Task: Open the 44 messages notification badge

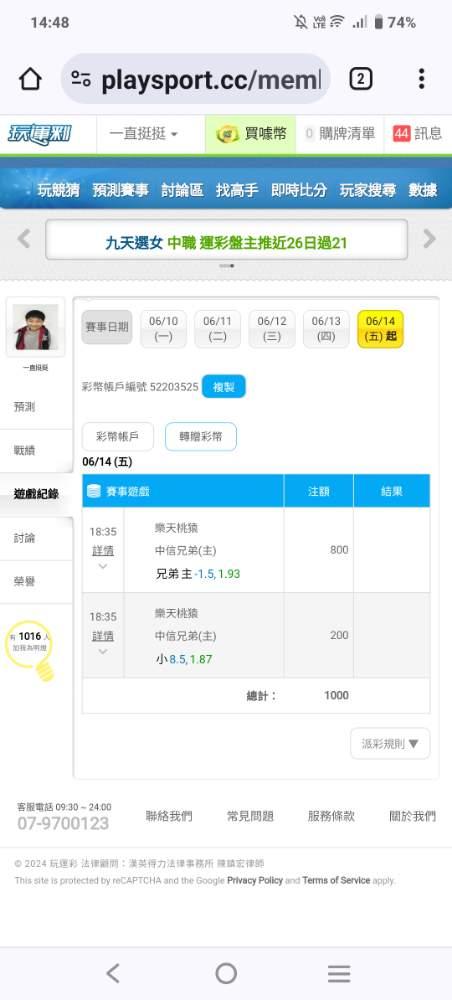Action: pos(401,134)
